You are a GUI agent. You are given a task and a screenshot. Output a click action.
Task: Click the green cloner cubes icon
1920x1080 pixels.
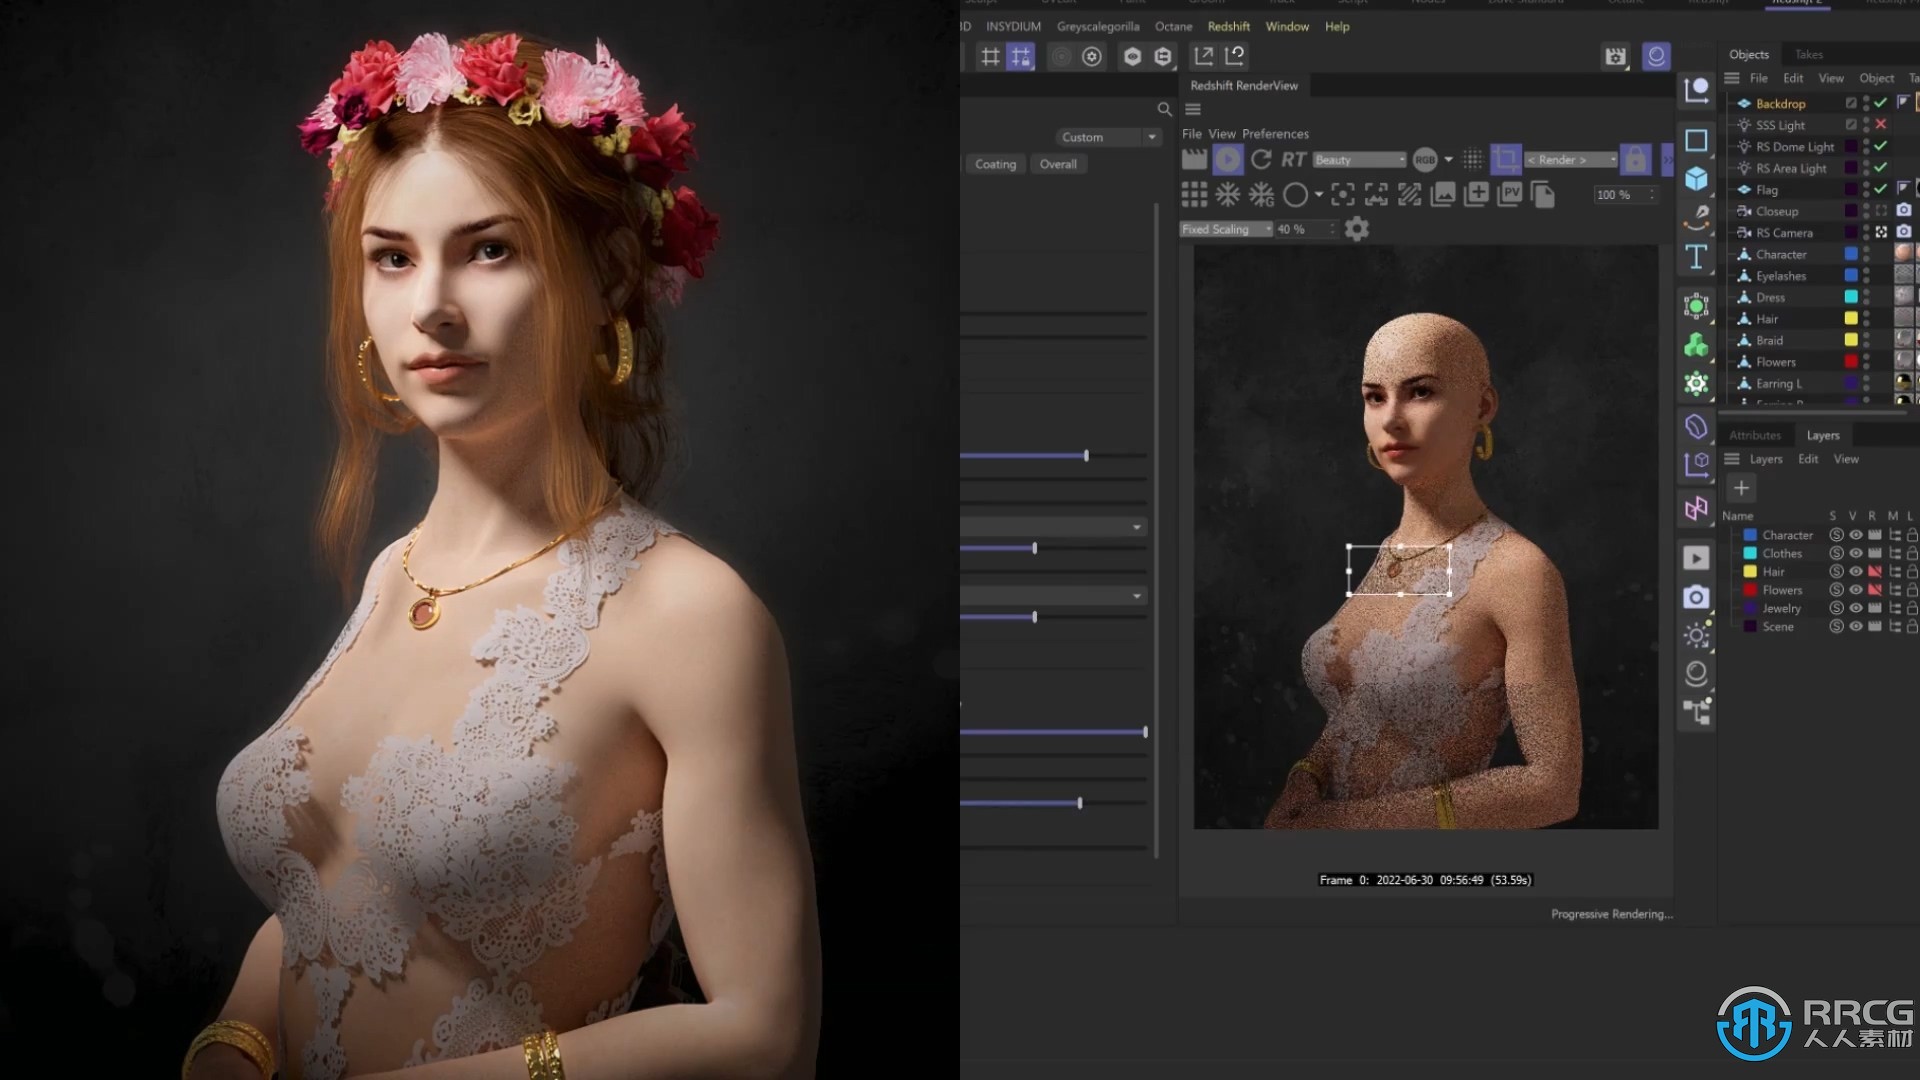(x=1696, y=345)
